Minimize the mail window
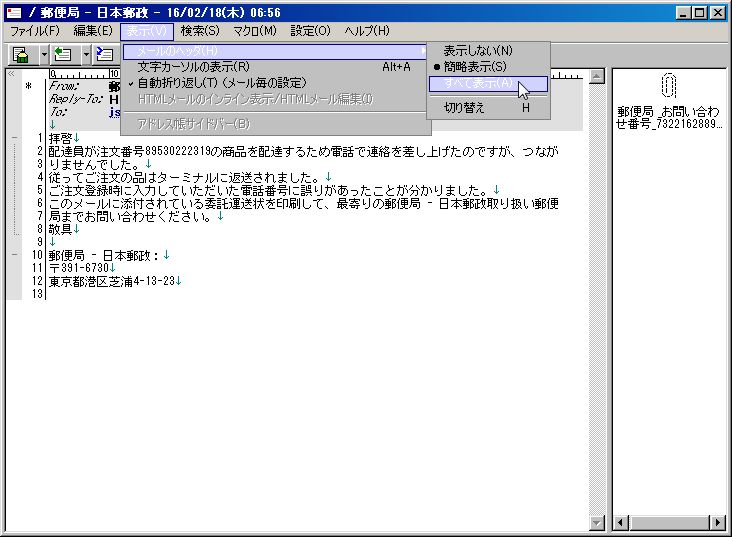The width and height of the screenshot is (732, 537). [683, 13]
